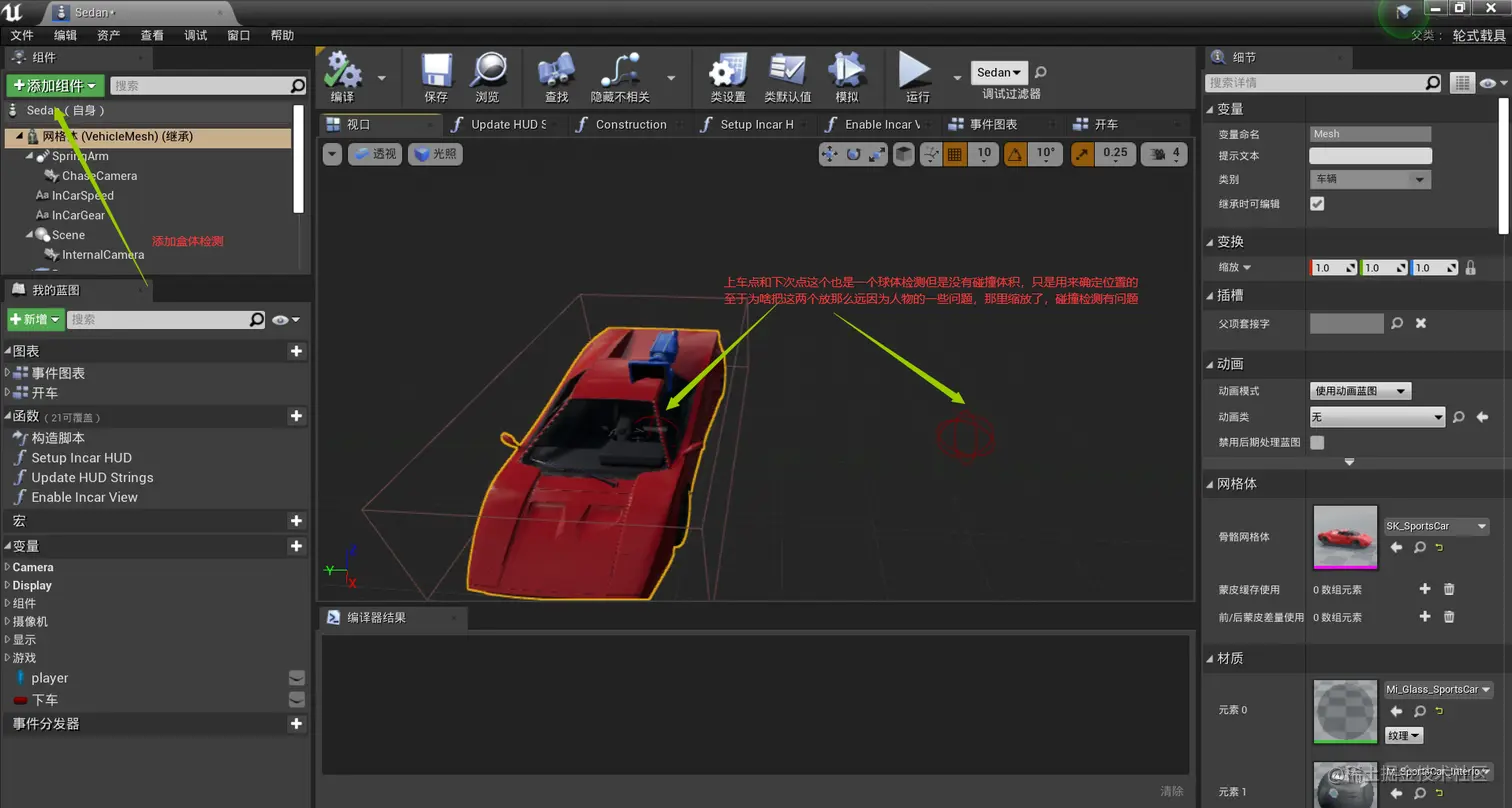Add a new variable with plus icon
Screen dimensions: 1512x808
296,546
